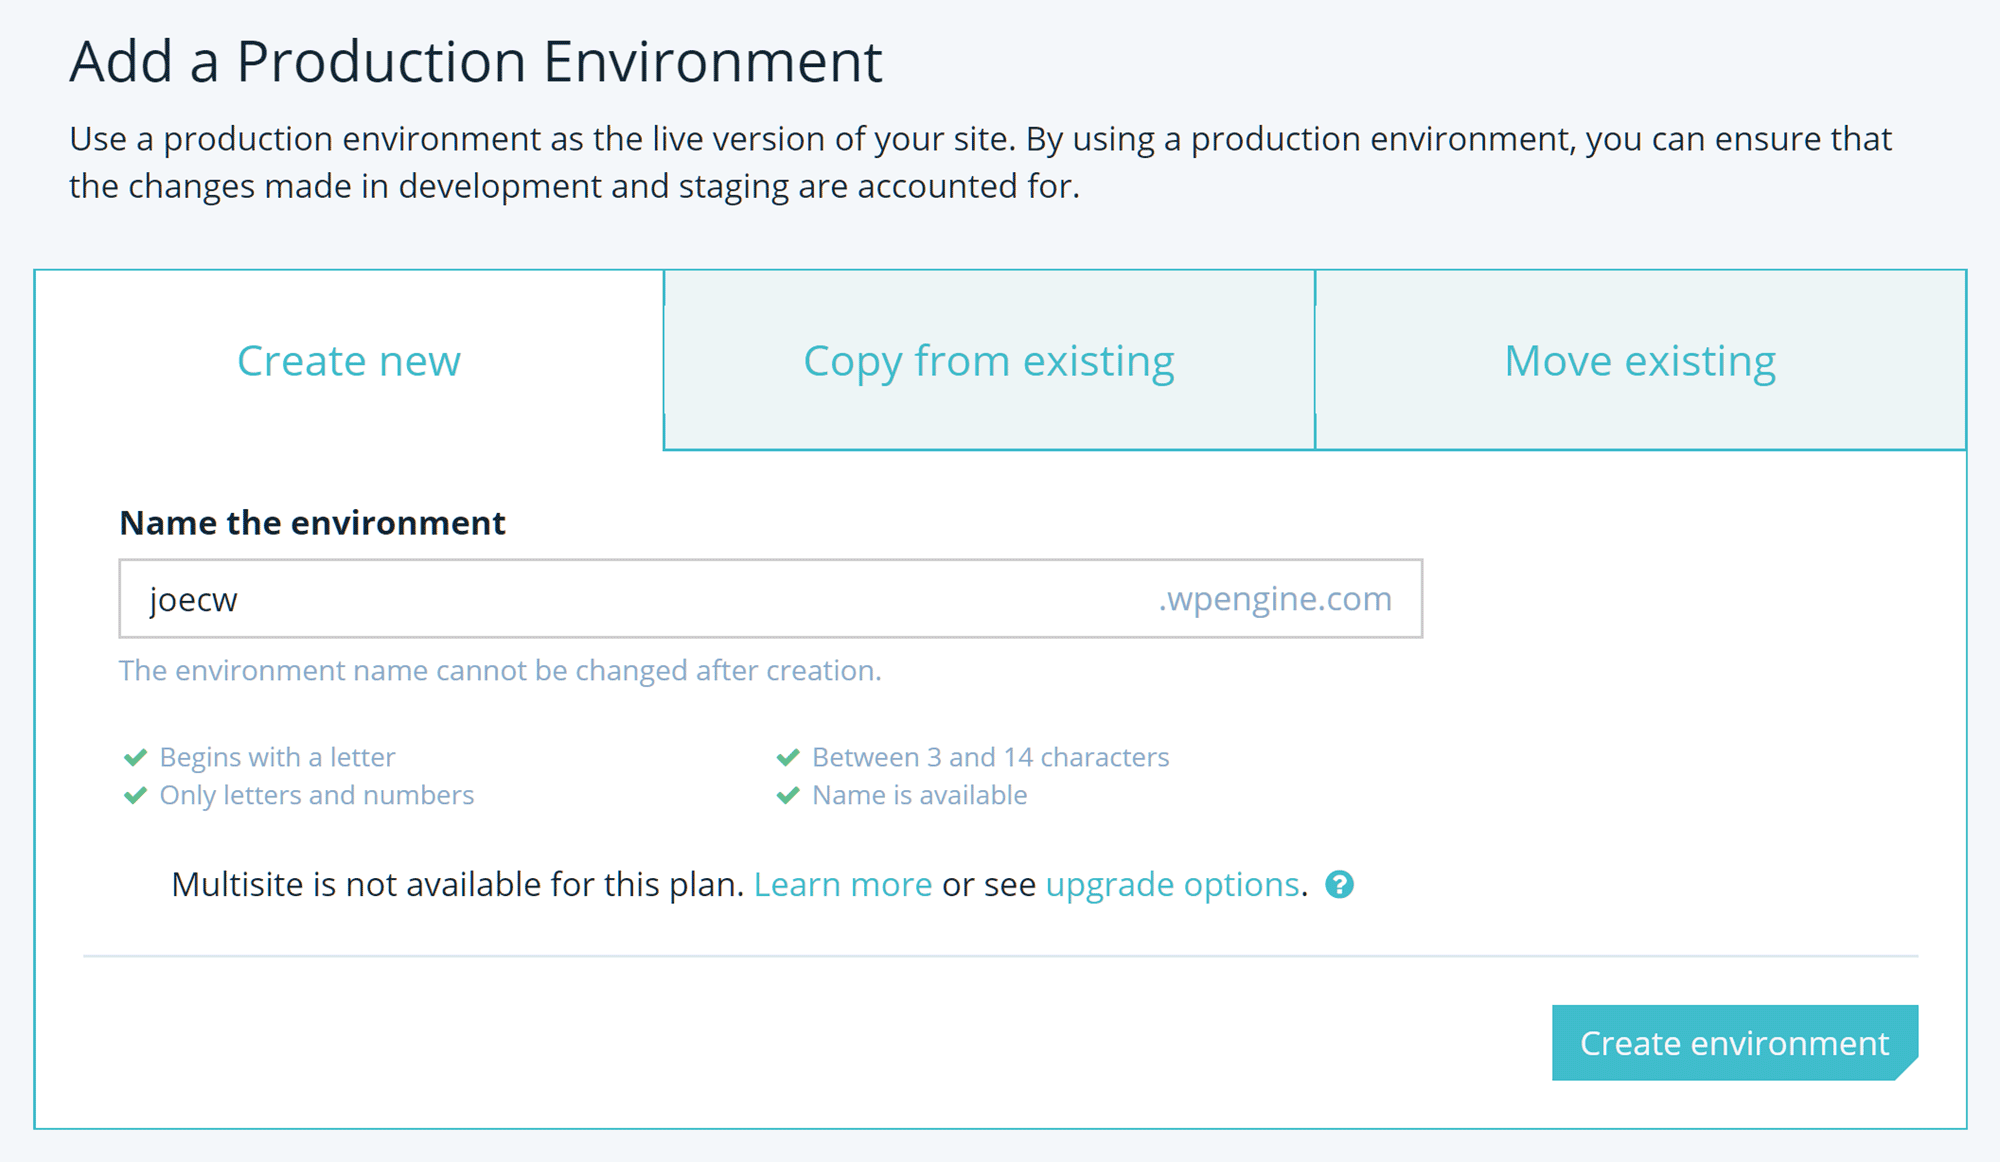Click the 'Begins with a letter' text
Viewport: 2000px width, 1162px height.
tap(277, 757)
